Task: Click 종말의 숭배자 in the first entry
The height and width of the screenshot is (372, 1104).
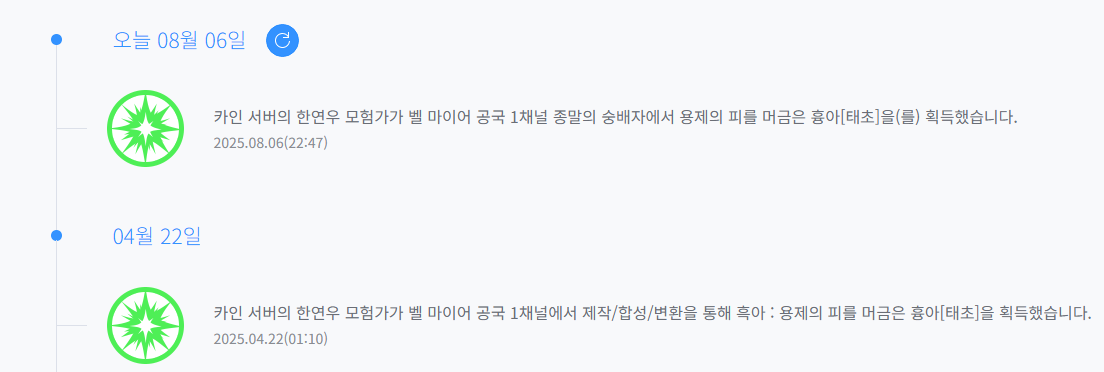Action: click(x=595, y=118)
